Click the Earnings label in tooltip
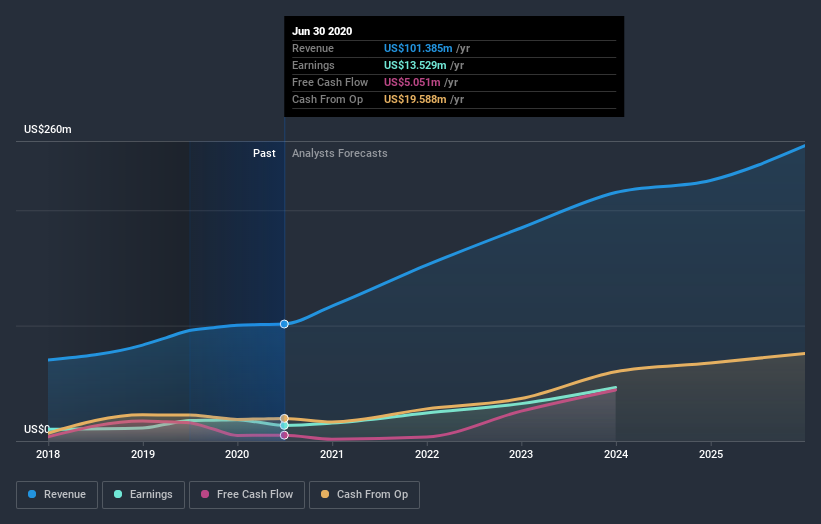Screen dimensions: 821x524 (313, 65)
